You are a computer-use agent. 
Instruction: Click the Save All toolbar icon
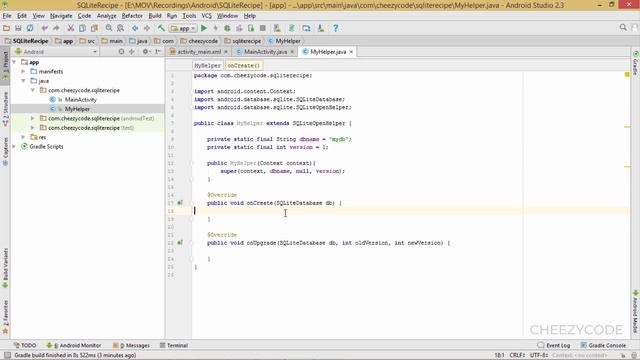tap(18, 28)
